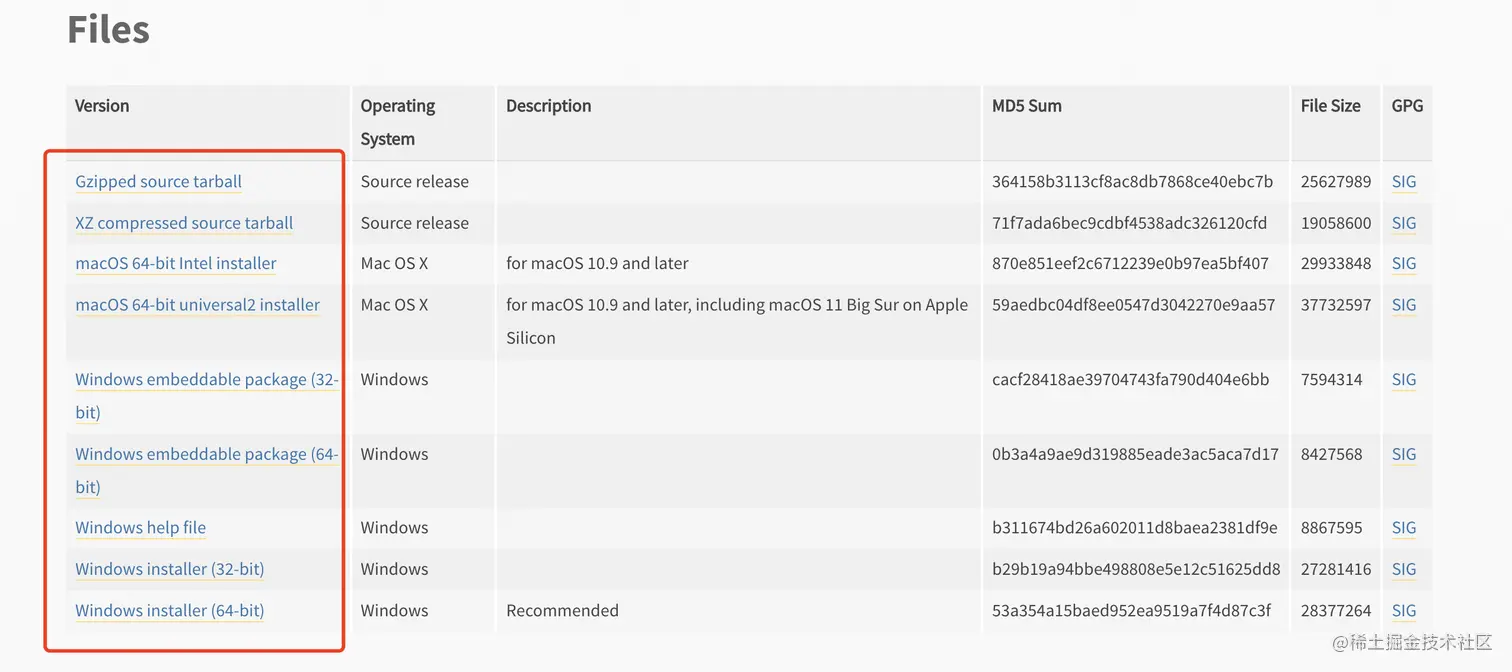Click the MD5 Sum column header

point(1026,106)
